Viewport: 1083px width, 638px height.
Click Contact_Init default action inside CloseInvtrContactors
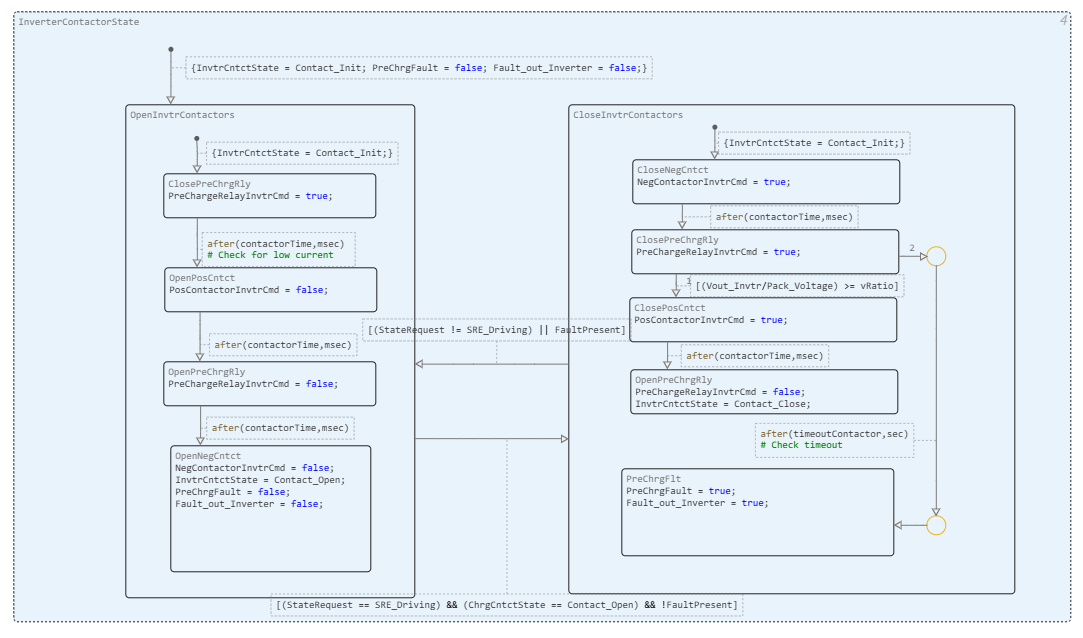(814, 144)
